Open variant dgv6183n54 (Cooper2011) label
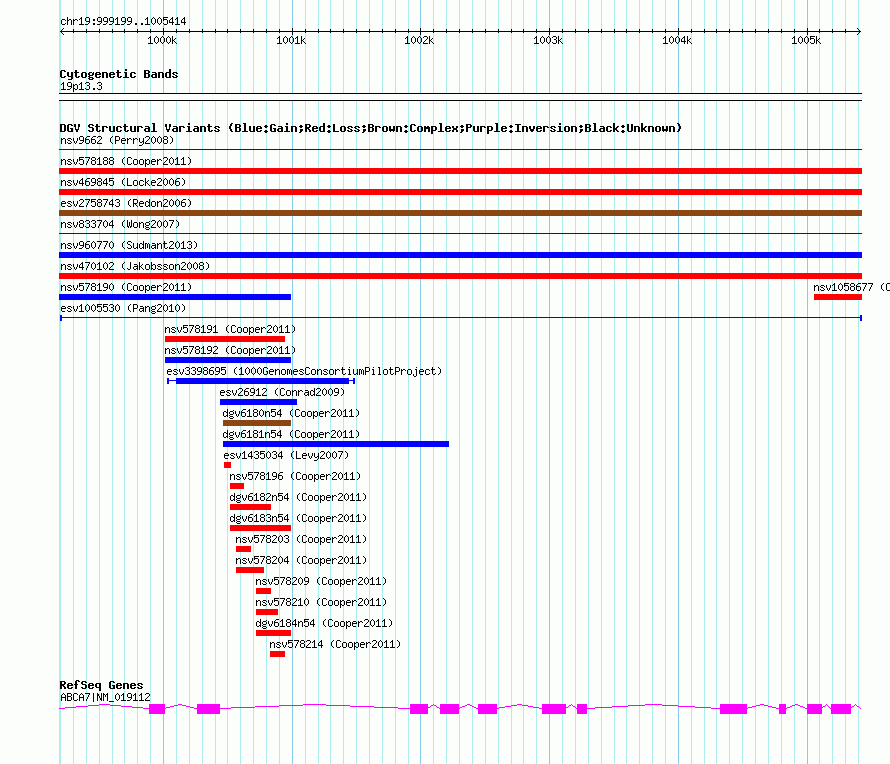This screenshot has height=764, width=890. click(298, 518)
